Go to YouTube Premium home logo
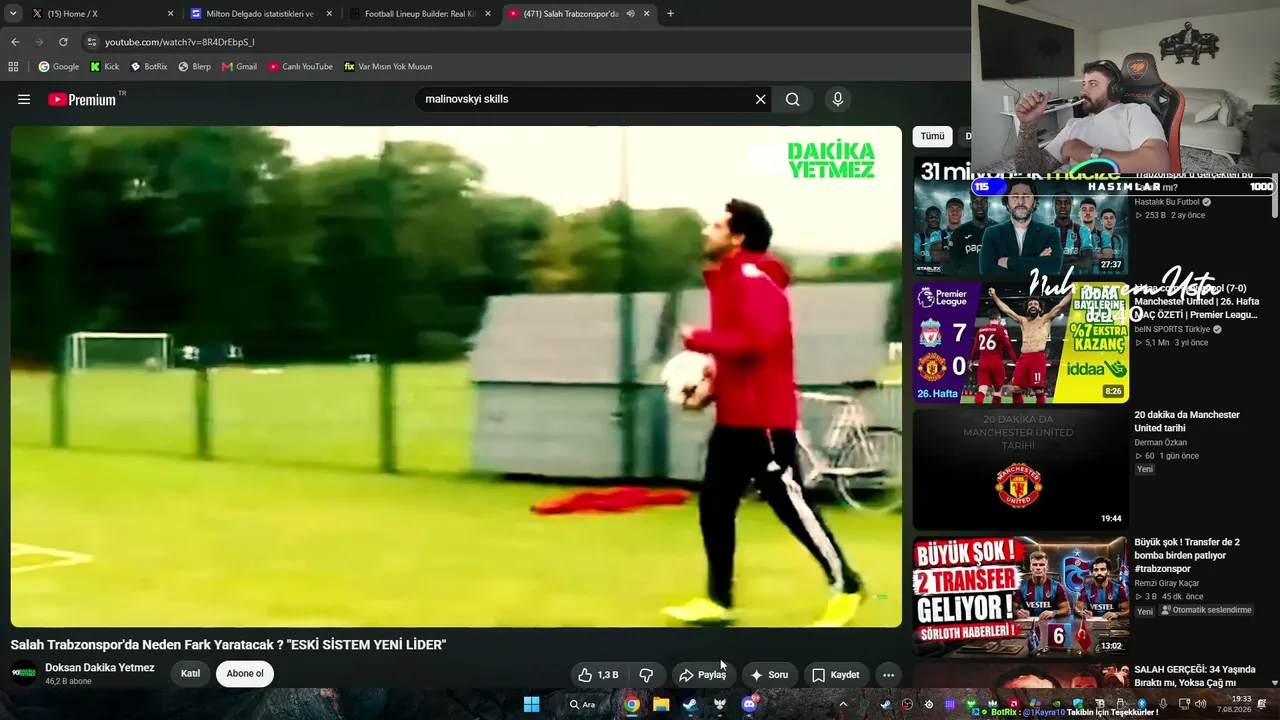1280x720 pixels. pos(82,99)
